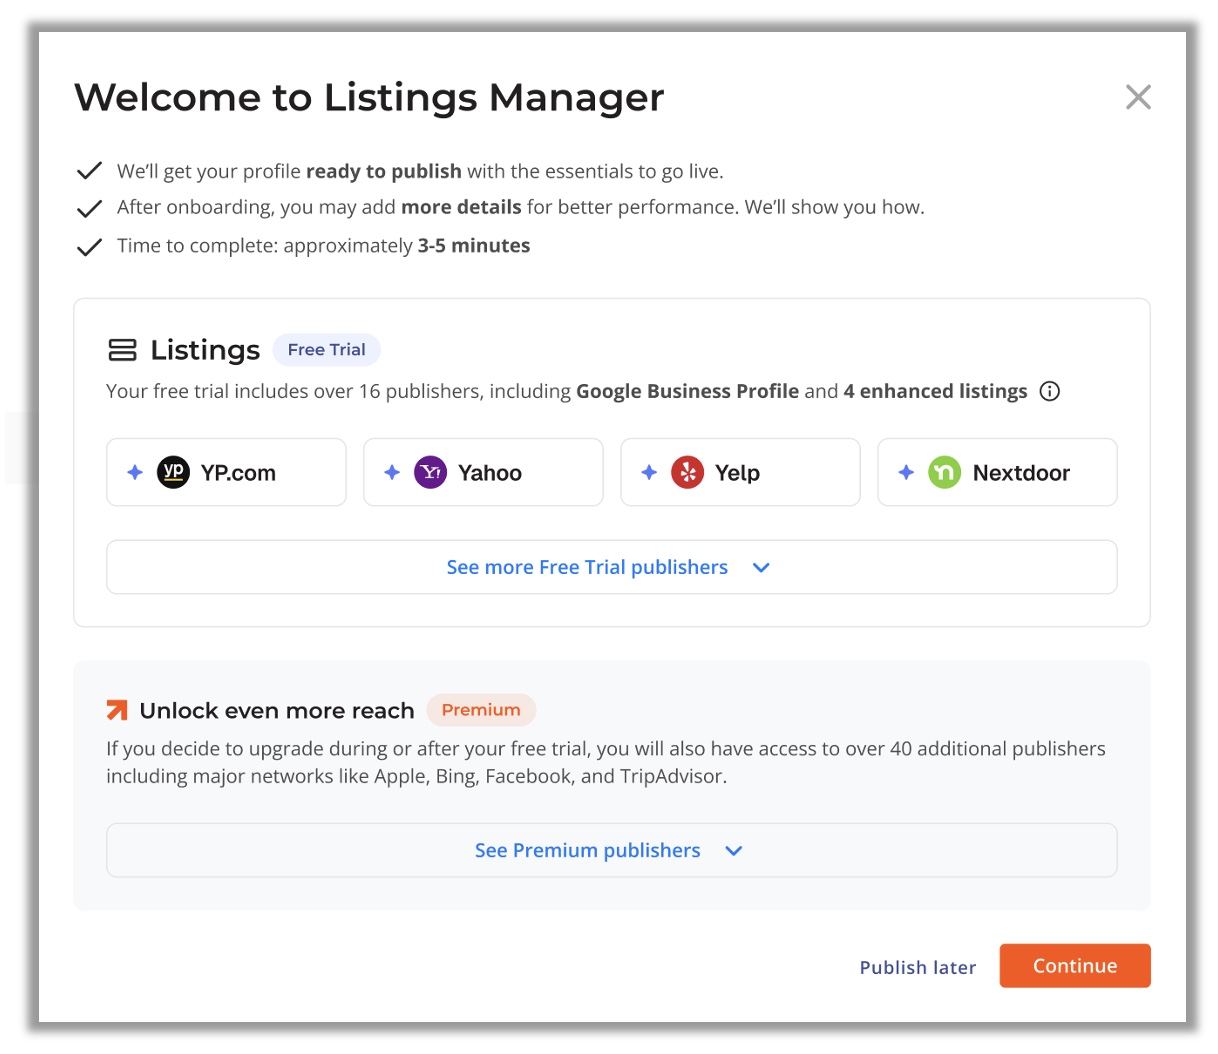Click the YP.com logo icon
This screenshot has width=1218, height=1054.
click(x=173, y=472)
